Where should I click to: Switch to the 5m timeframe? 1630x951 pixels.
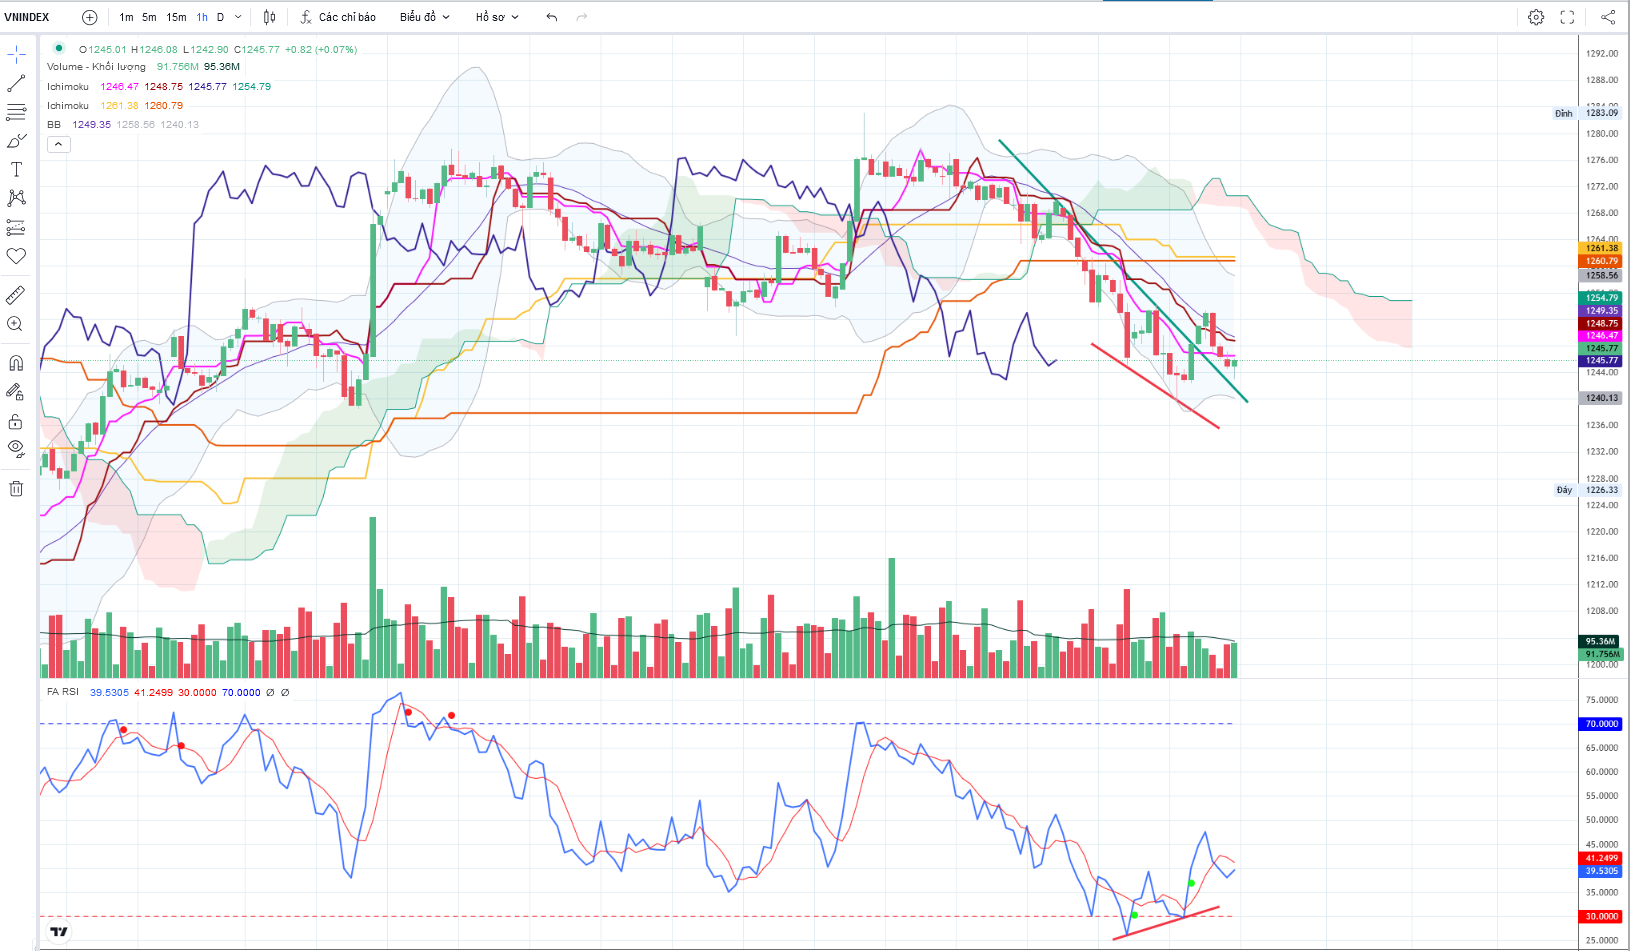coord(149,17)
